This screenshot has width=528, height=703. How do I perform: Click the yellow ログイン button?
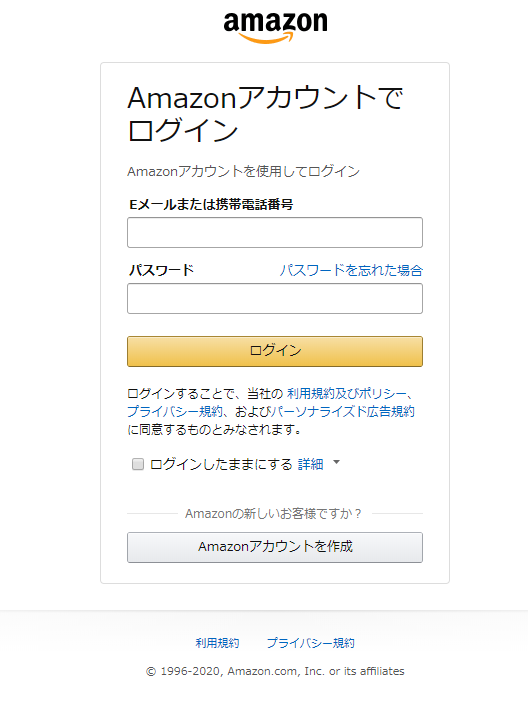(x=275, y=351)
